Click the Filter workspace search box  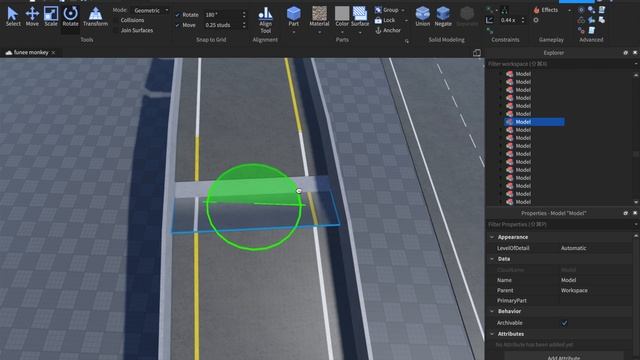pos(559,64)
